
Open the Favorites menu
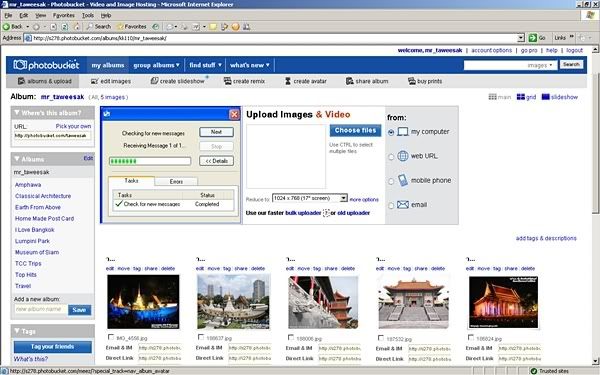pos(64,15)
